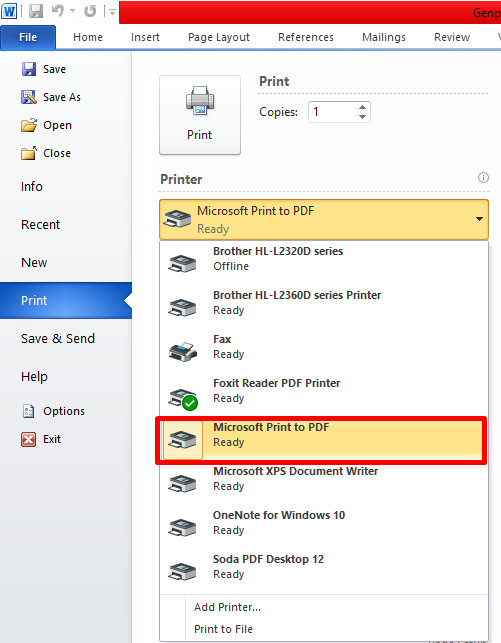This screenshot has width=501, height=643.
Task: Open the Undo history dropdown arrow
Action: 72,11
